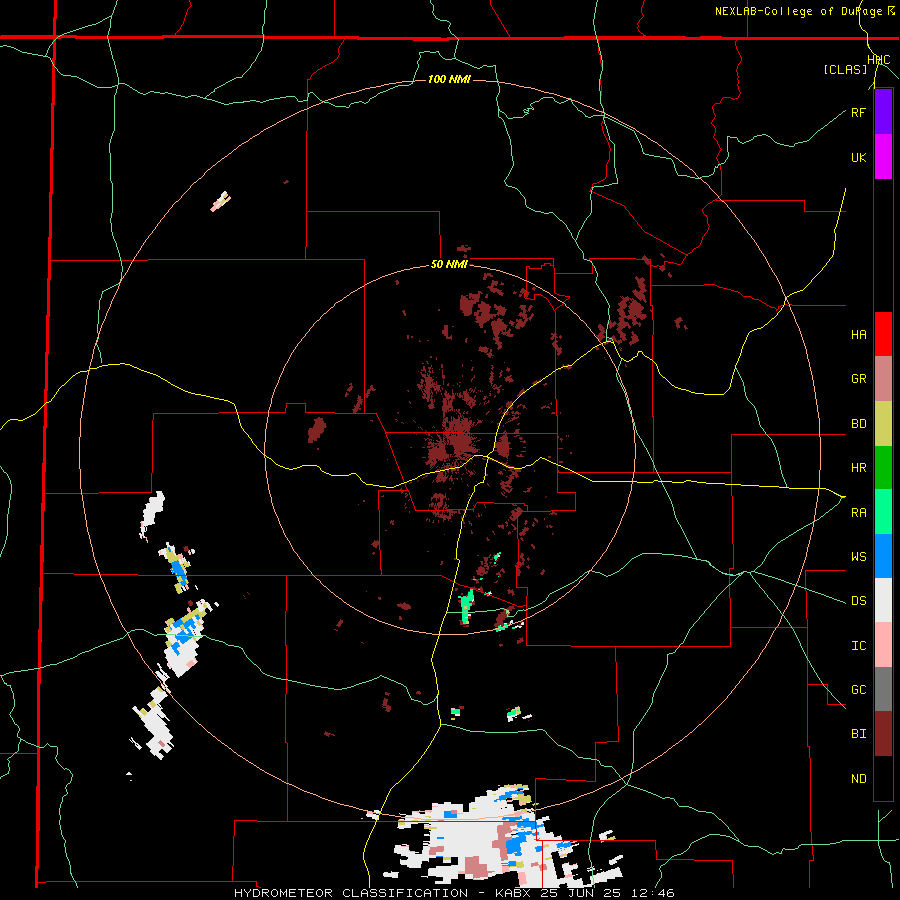Click the Hydrometeor Classification KABX caption

(454, 893)
